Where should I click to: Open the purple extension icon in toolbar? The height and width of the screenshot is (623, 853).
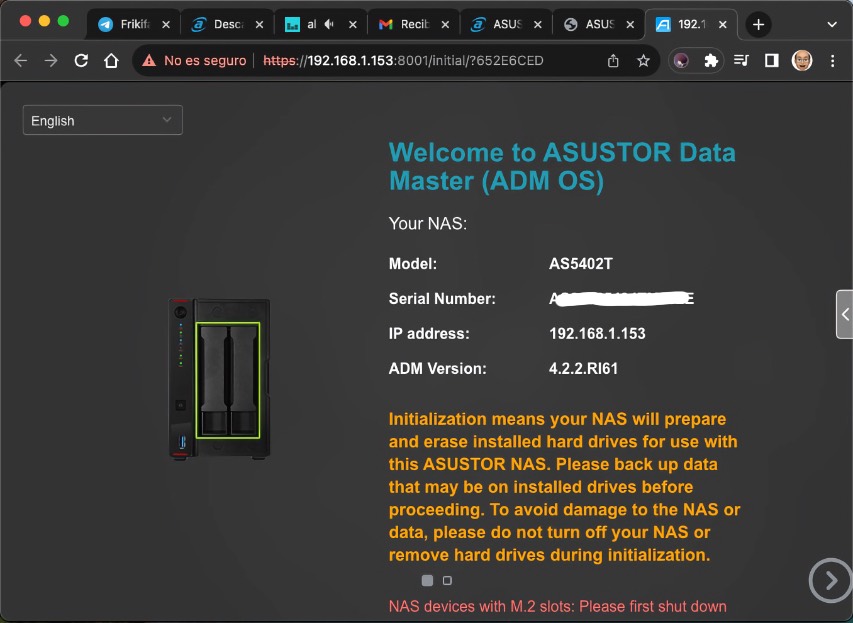(681, 60)
